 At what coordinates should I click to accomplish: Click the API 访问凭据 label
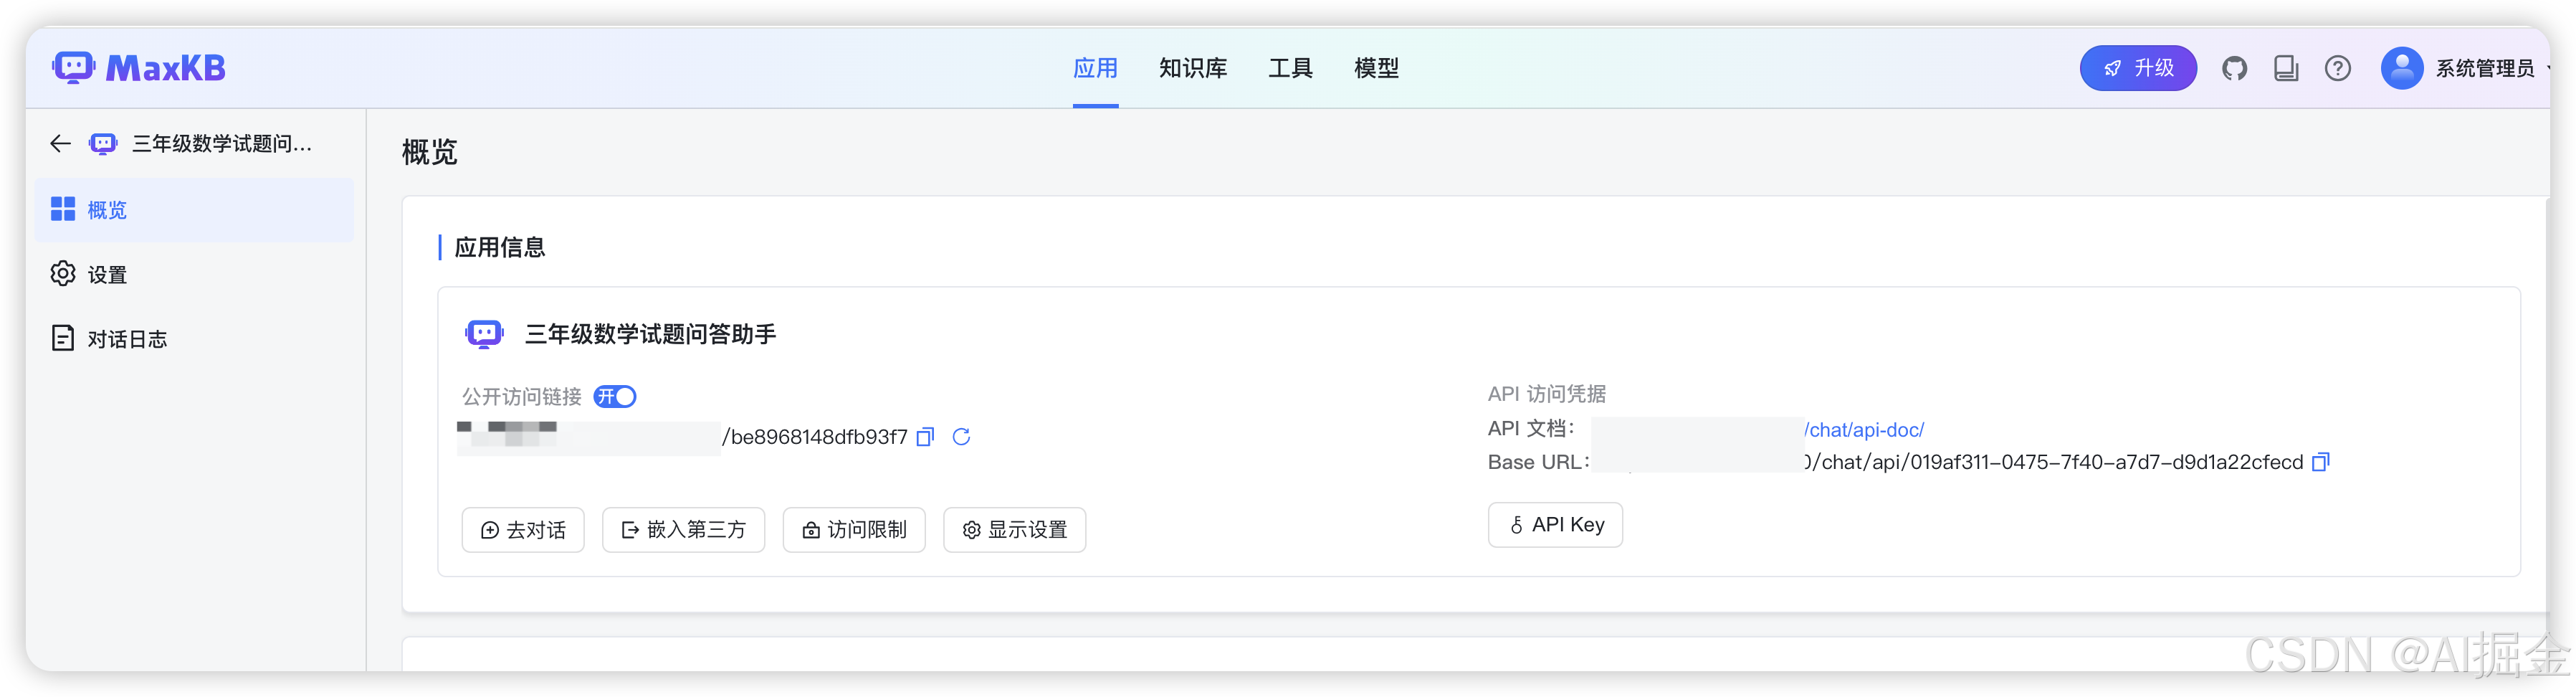pos(1546,394)
